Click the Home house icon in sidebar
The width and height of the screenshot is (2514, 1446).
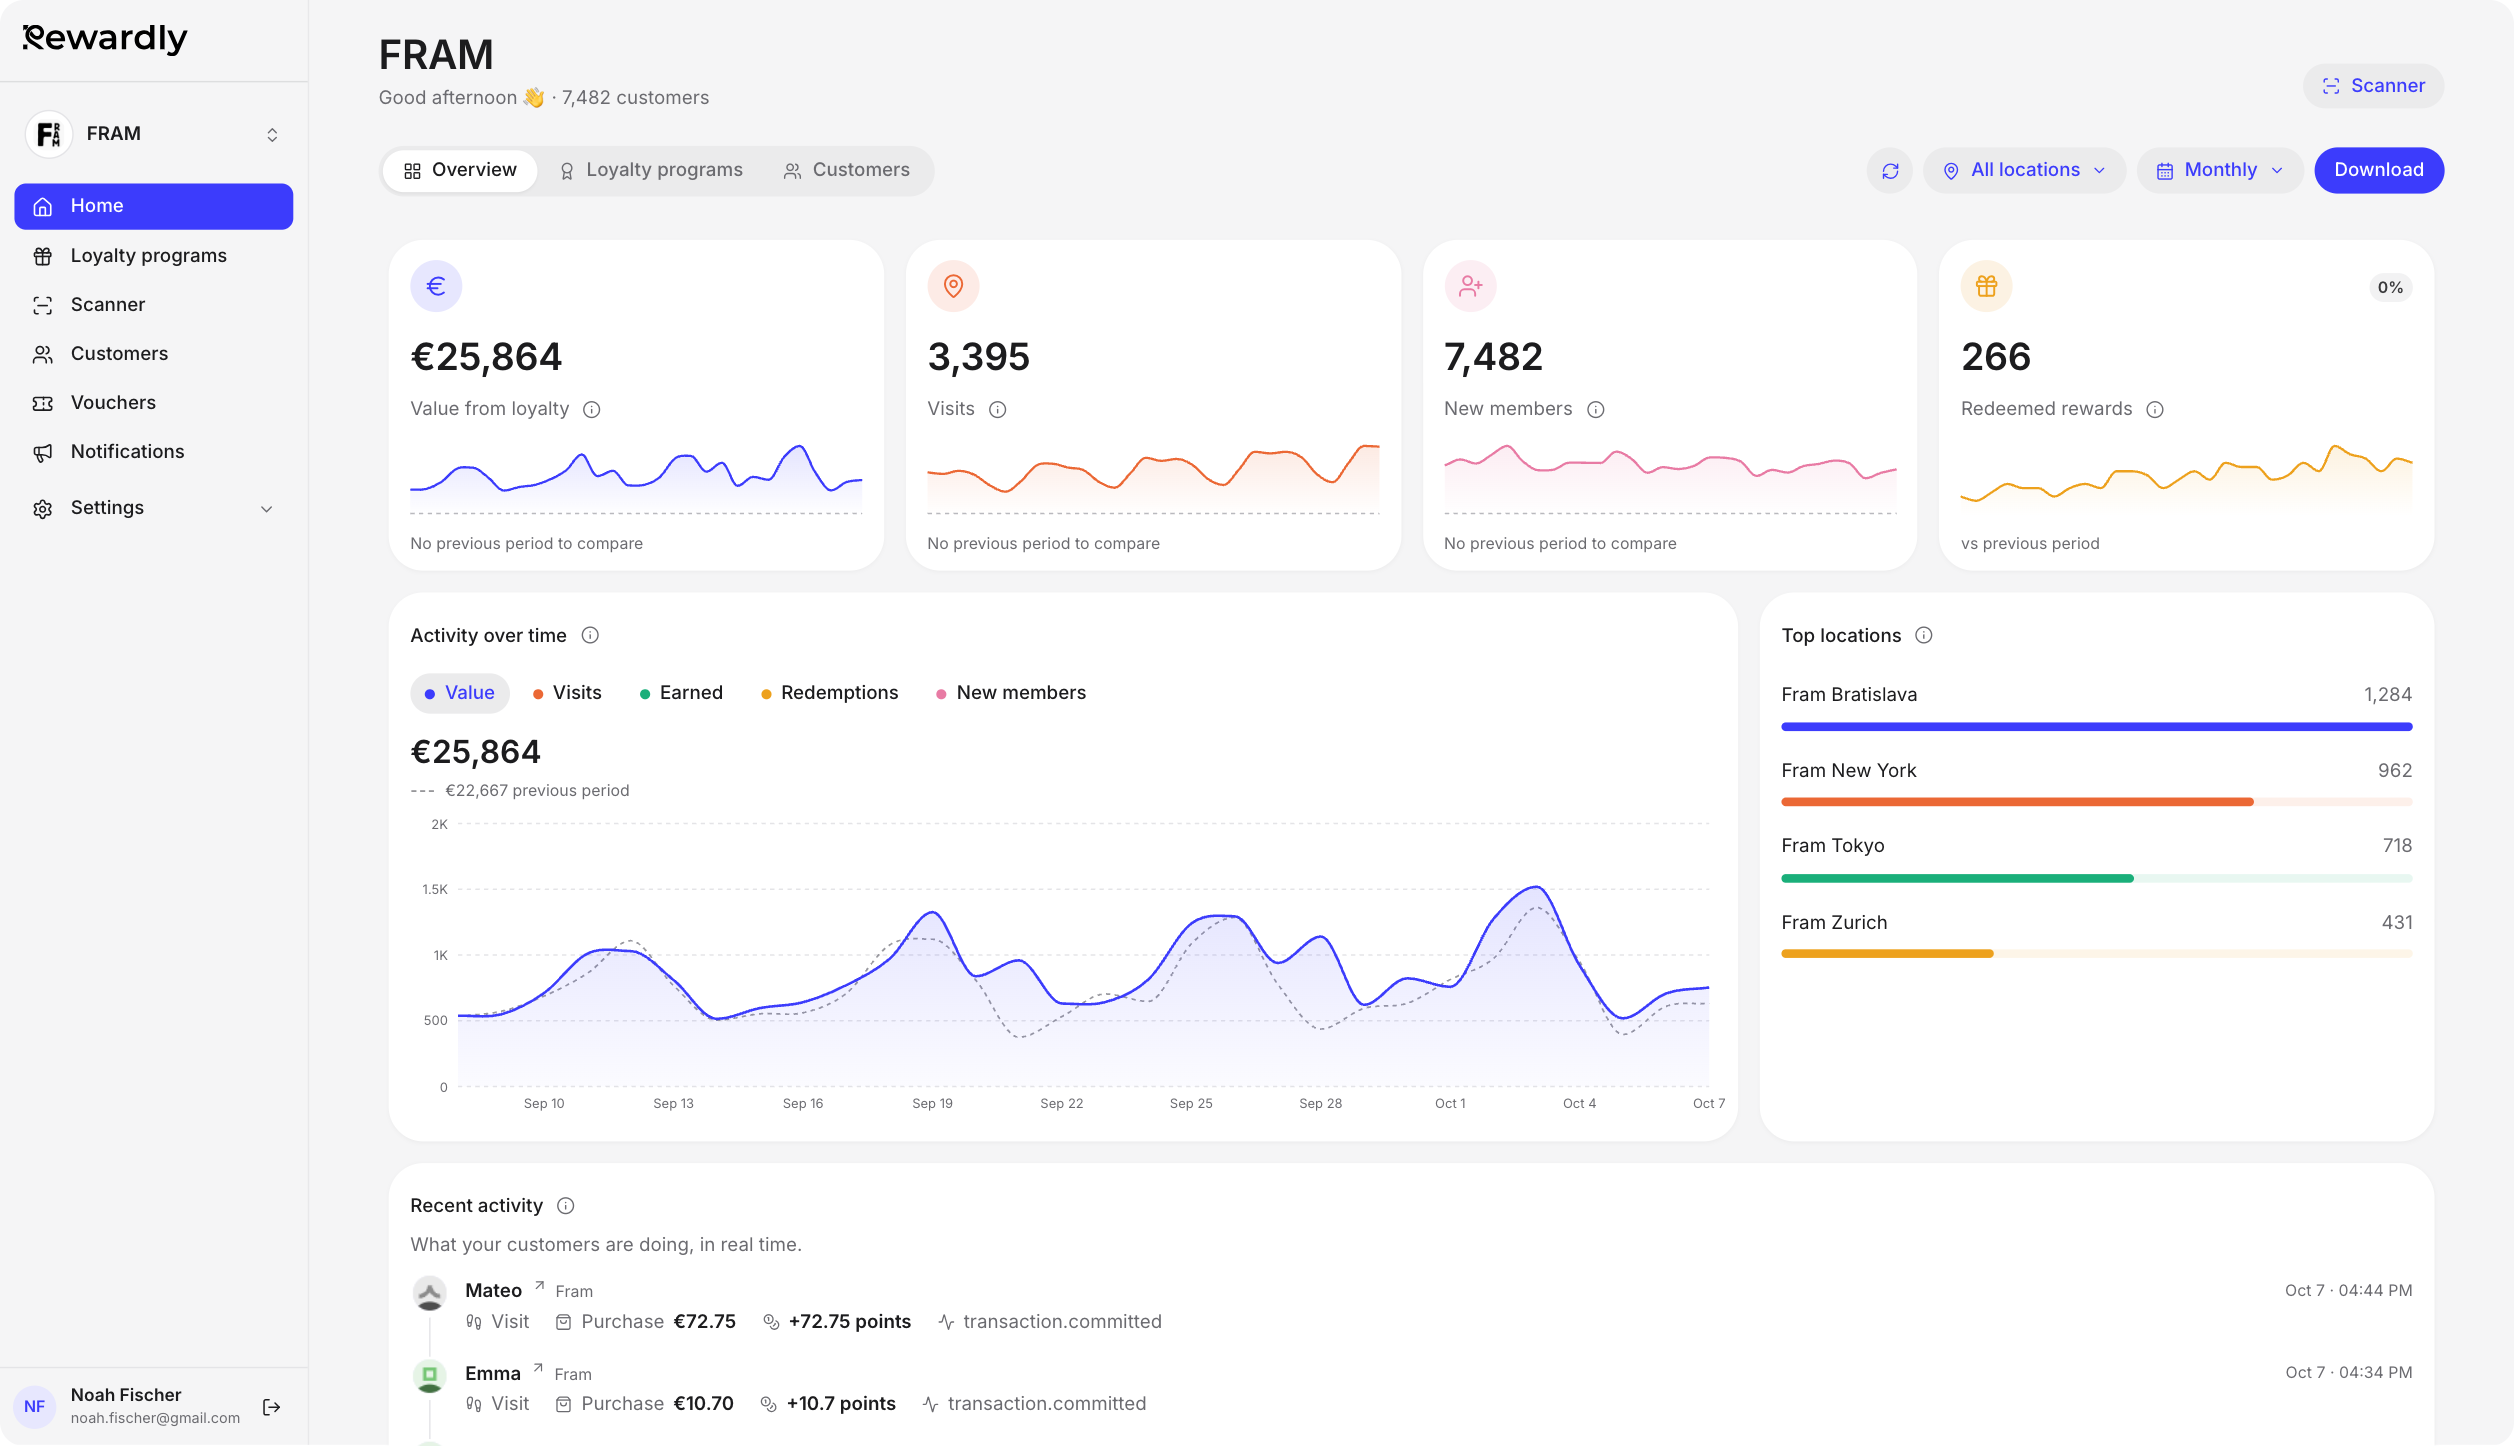pos(43,207)
